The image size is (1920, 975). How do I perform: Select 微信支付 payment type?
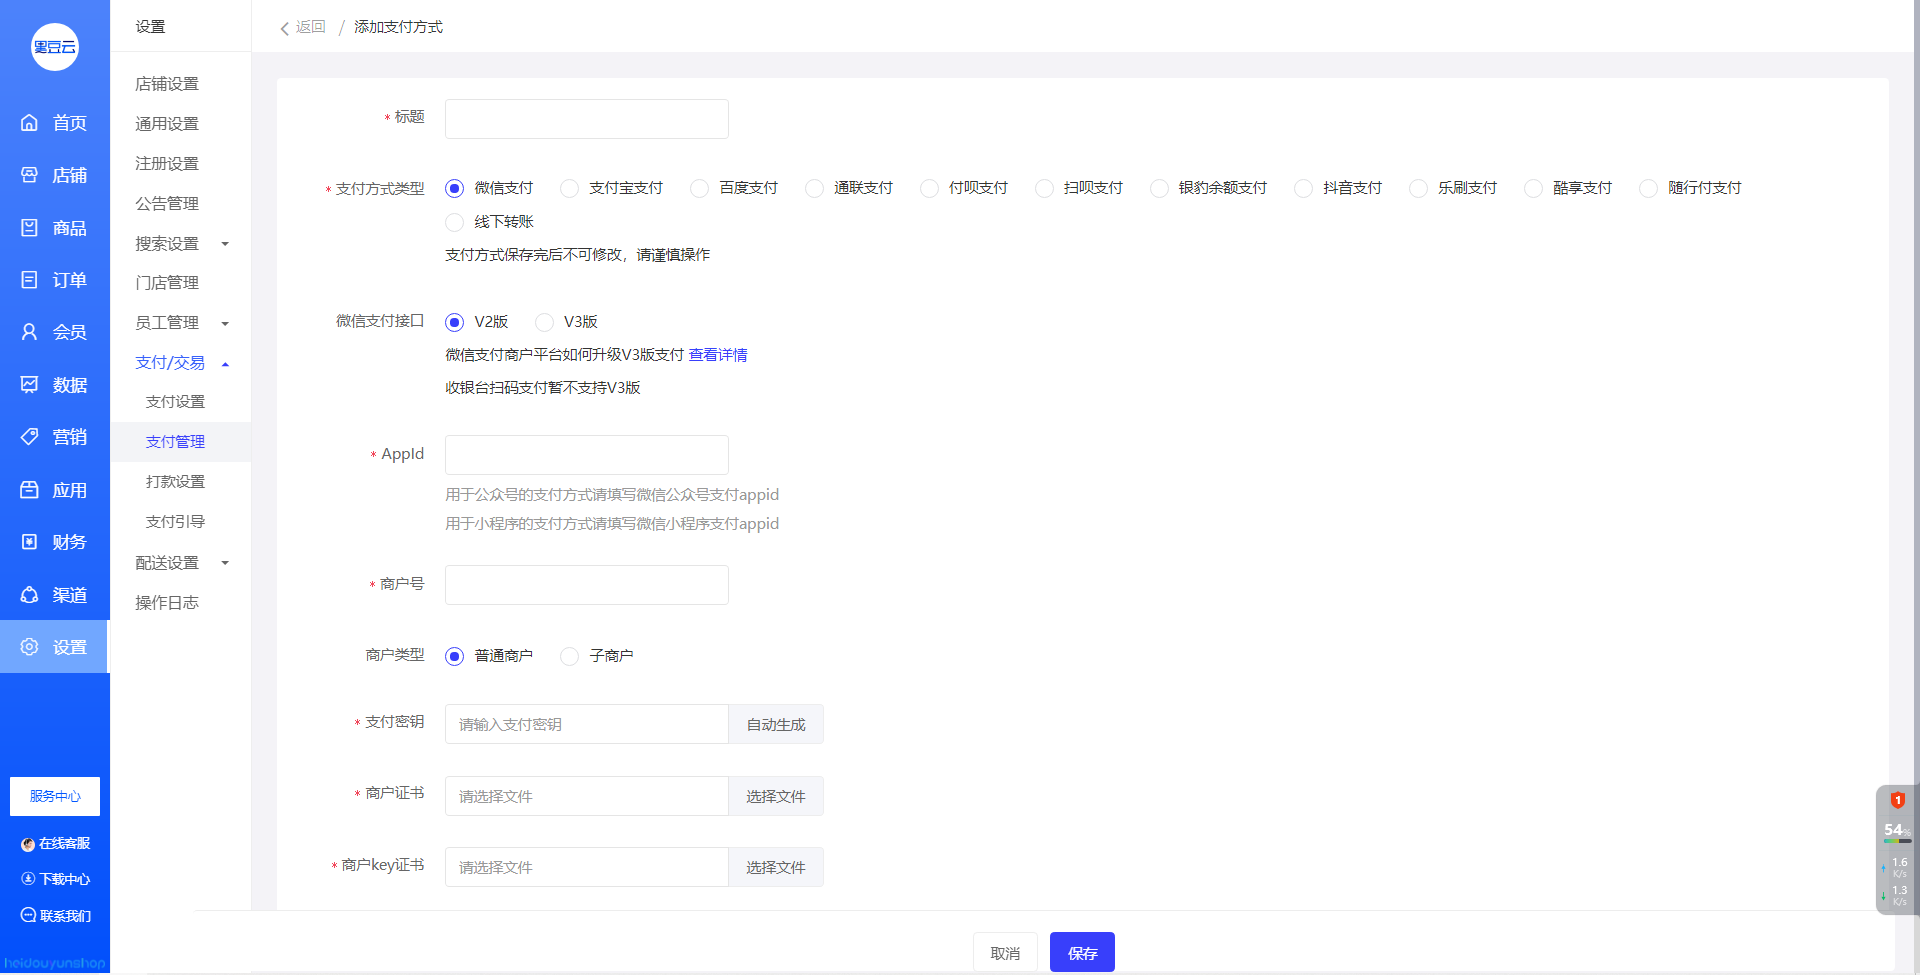[x=454, y=188]
